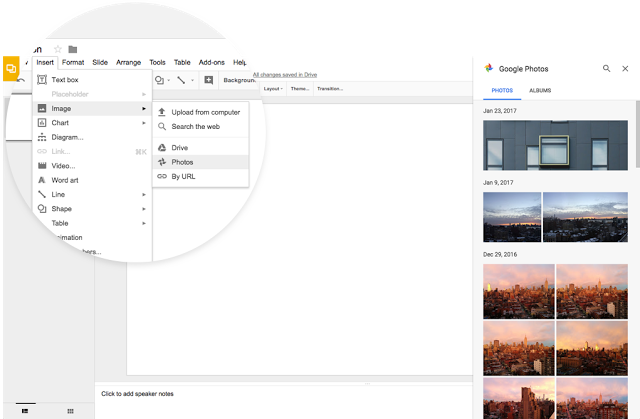
Task: Click the add comment toolbar icon
Action: tap(209, 80)
